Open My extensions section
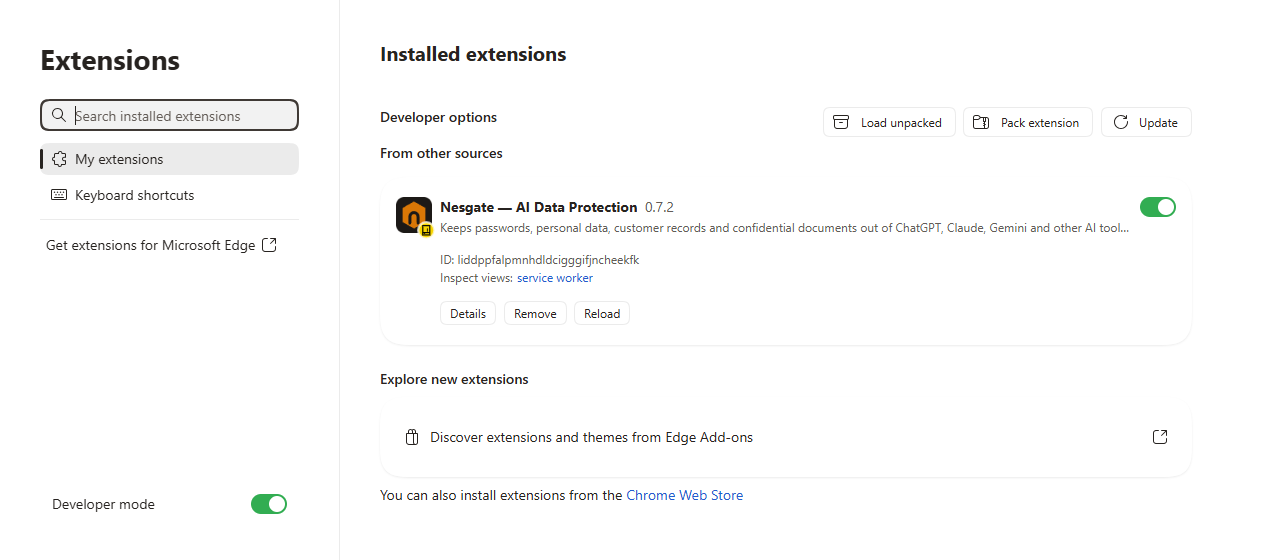Viewport: 1280px width, 560px height. click(x=169, y=159)
